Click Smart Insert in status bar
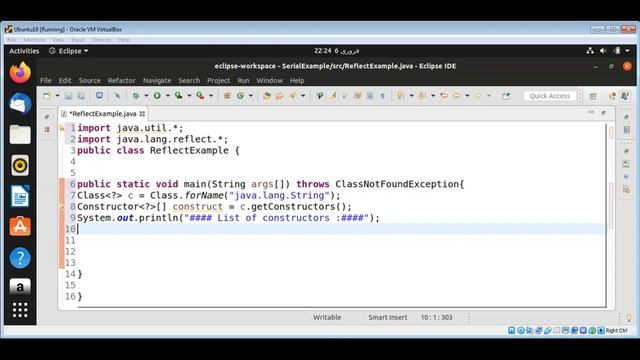The width and height of the screenshot is (640, 360). click(x=388, y=317)
